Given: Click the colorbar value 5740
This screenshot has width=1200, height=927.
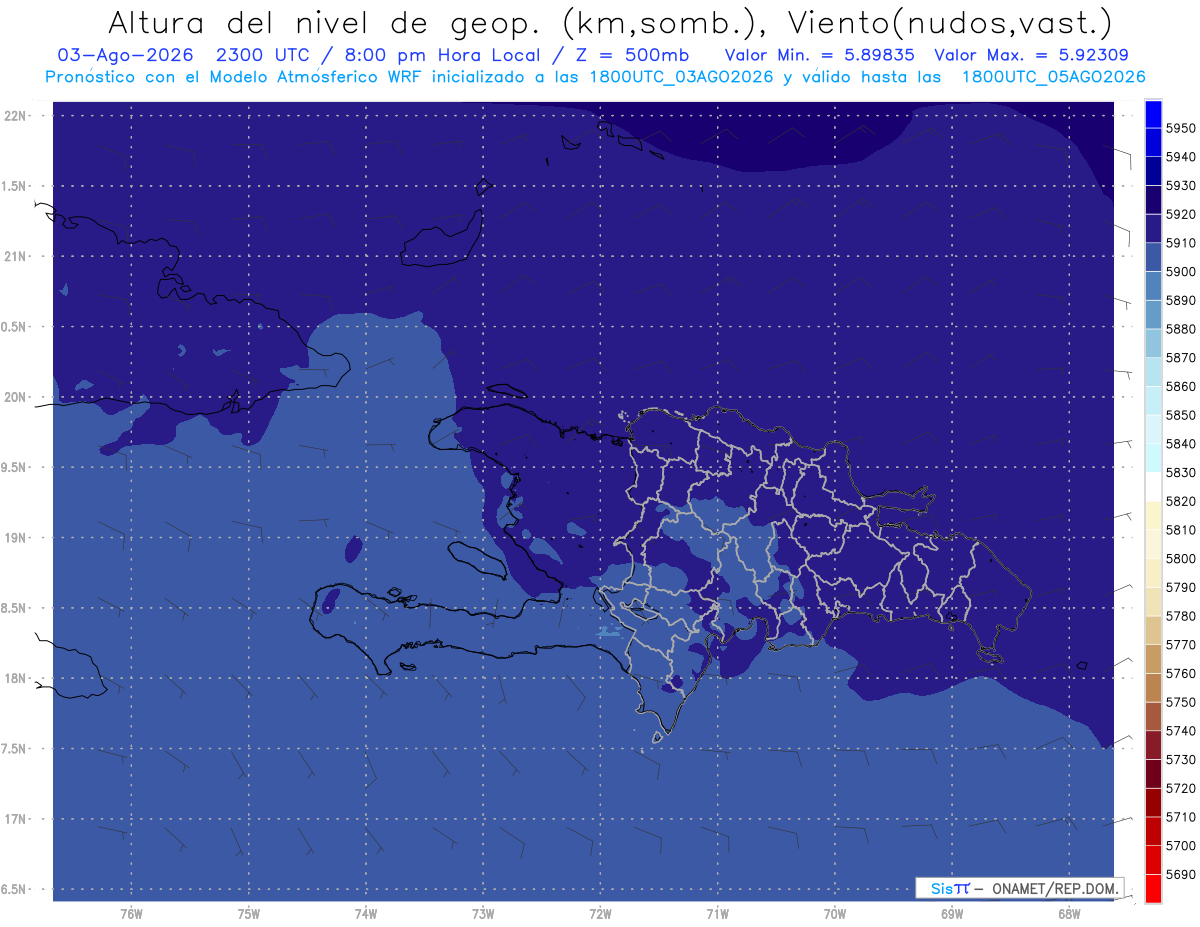Looking at the screenshot, I should (x=1181, y=731).
